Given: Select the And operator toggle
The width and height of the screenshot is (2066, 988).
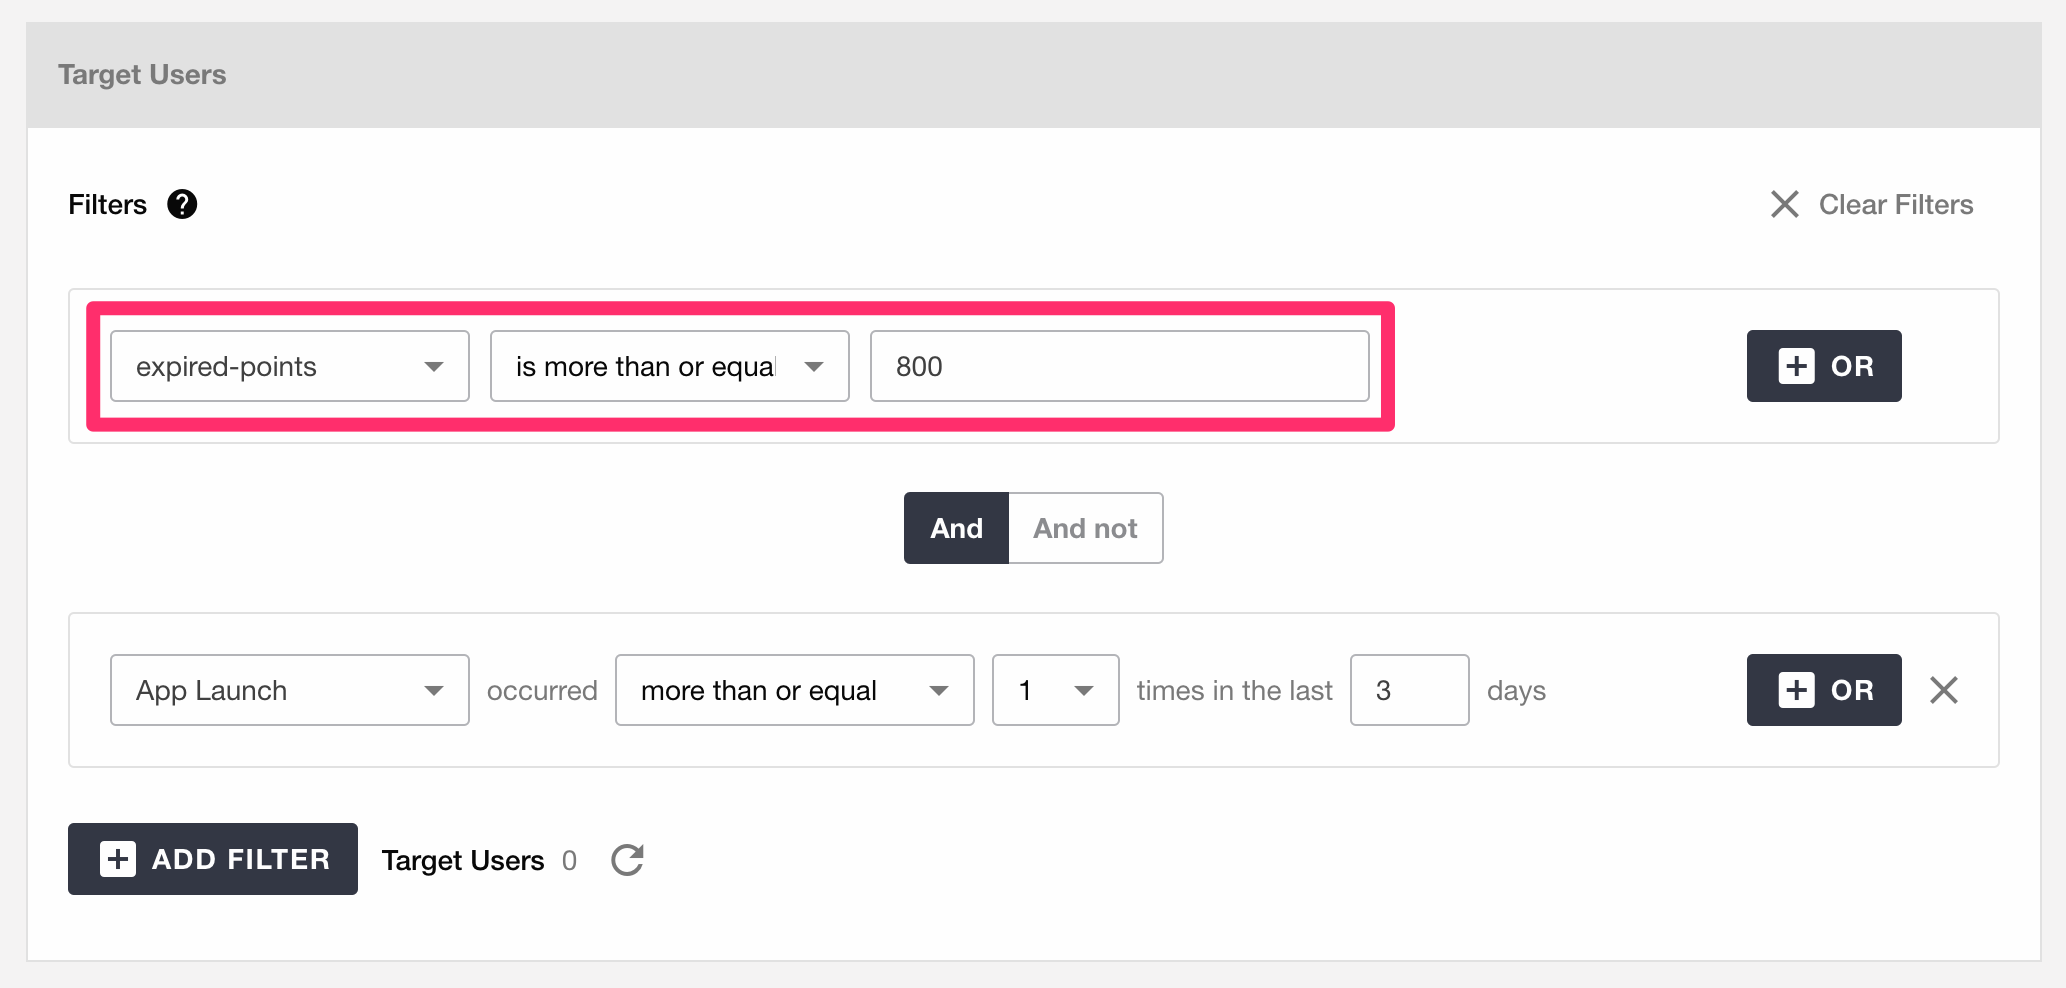Looking at the screenshot, I should coord(956,528).
